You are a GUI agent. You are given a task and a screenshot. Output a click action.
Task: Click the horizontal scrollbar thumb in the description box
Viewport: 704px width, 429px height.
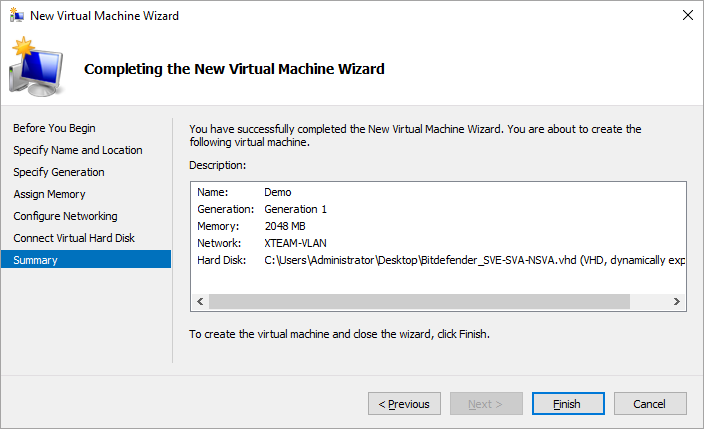[x=419, y=301]
